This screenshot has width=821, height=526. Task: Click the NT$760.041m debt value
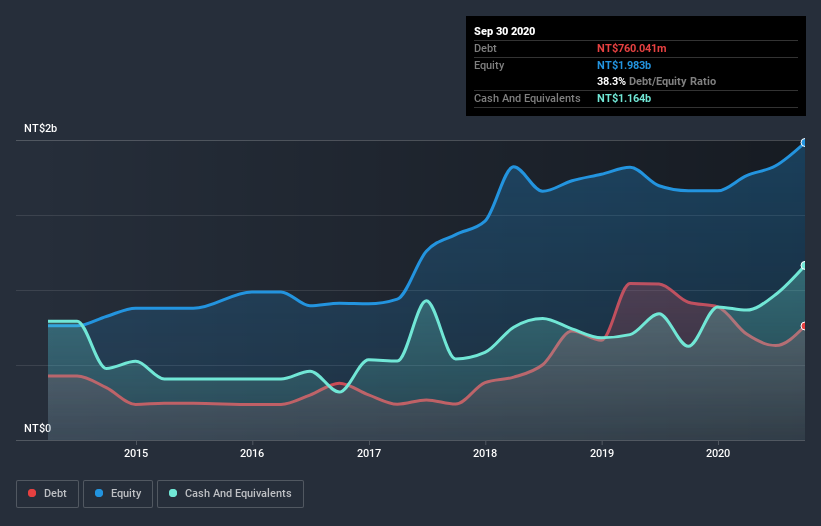(631, 48)
